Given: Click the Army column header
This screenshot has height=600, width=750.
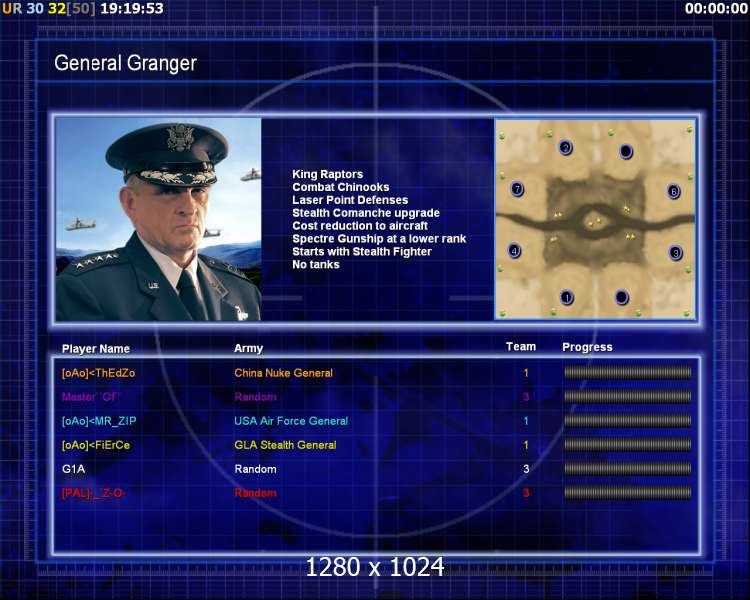Looking at the screenshot, I should click(x=248, y=348).
